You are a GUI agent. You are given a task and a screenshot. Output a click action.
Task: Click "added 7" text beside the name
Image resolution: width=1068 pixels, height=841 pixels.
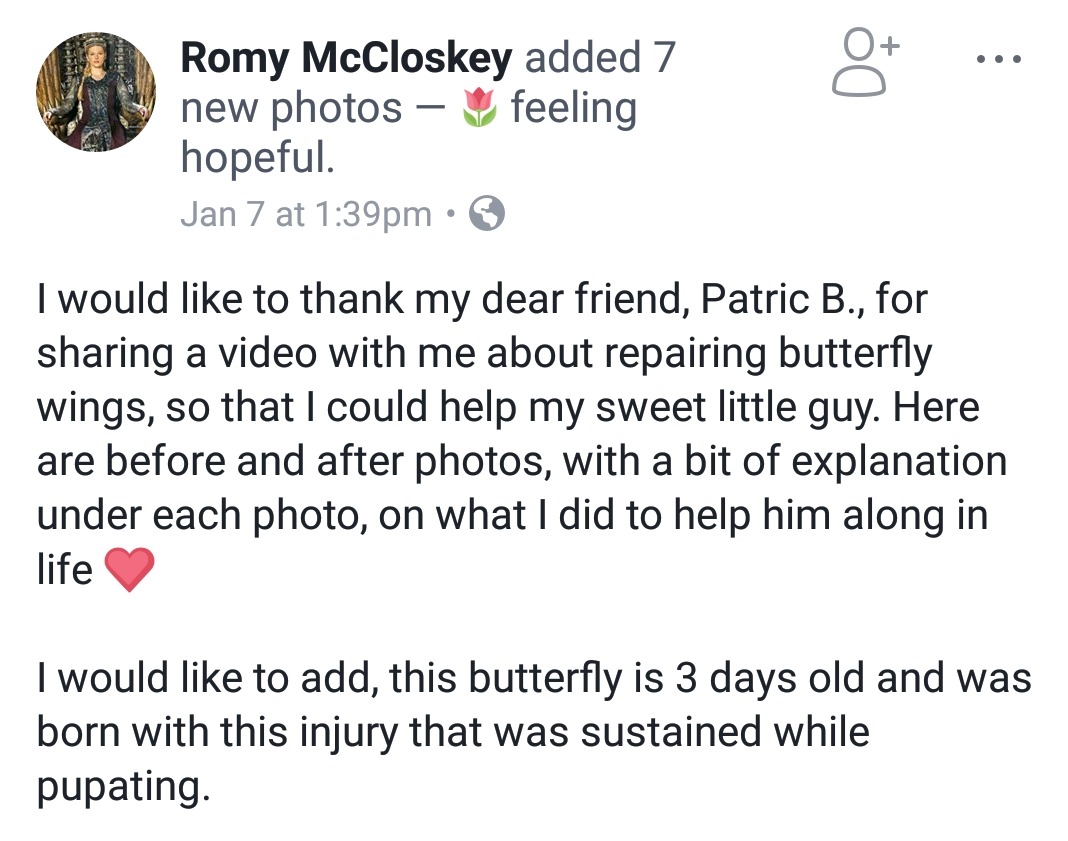pyautogui.click(x=600, y=60)
